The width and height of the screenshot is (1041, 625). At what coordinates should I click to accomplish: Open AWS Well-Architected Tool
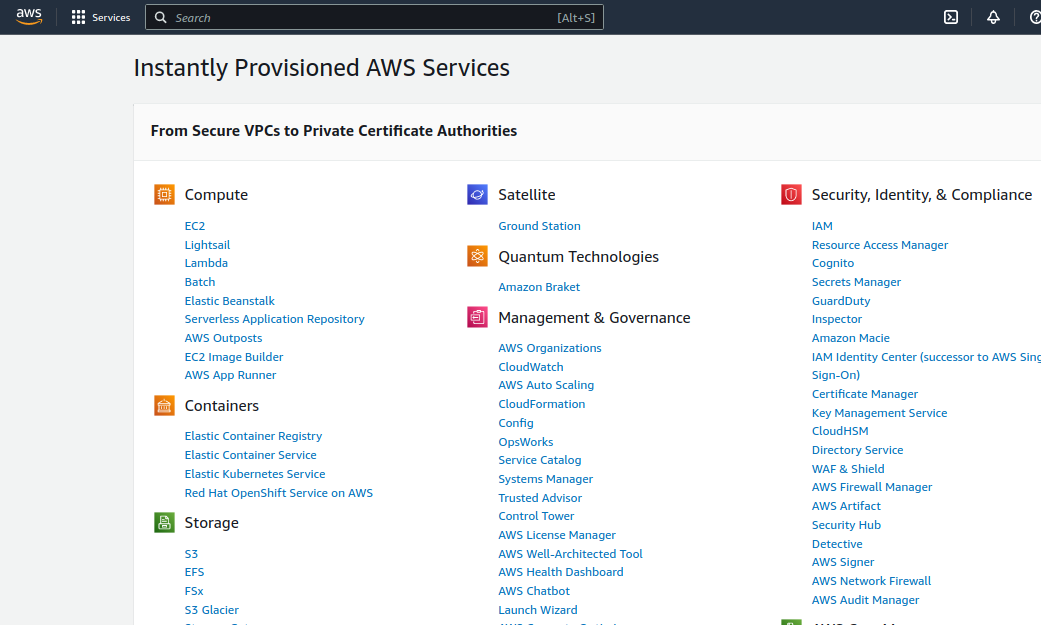[570, 554]
